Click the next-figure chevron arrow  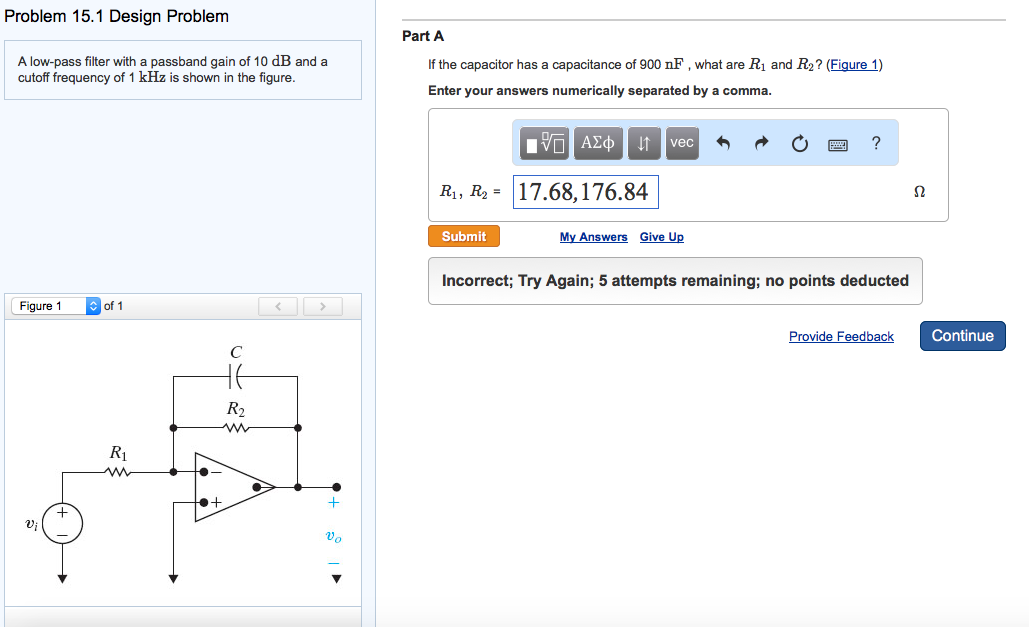pos(322,306)
